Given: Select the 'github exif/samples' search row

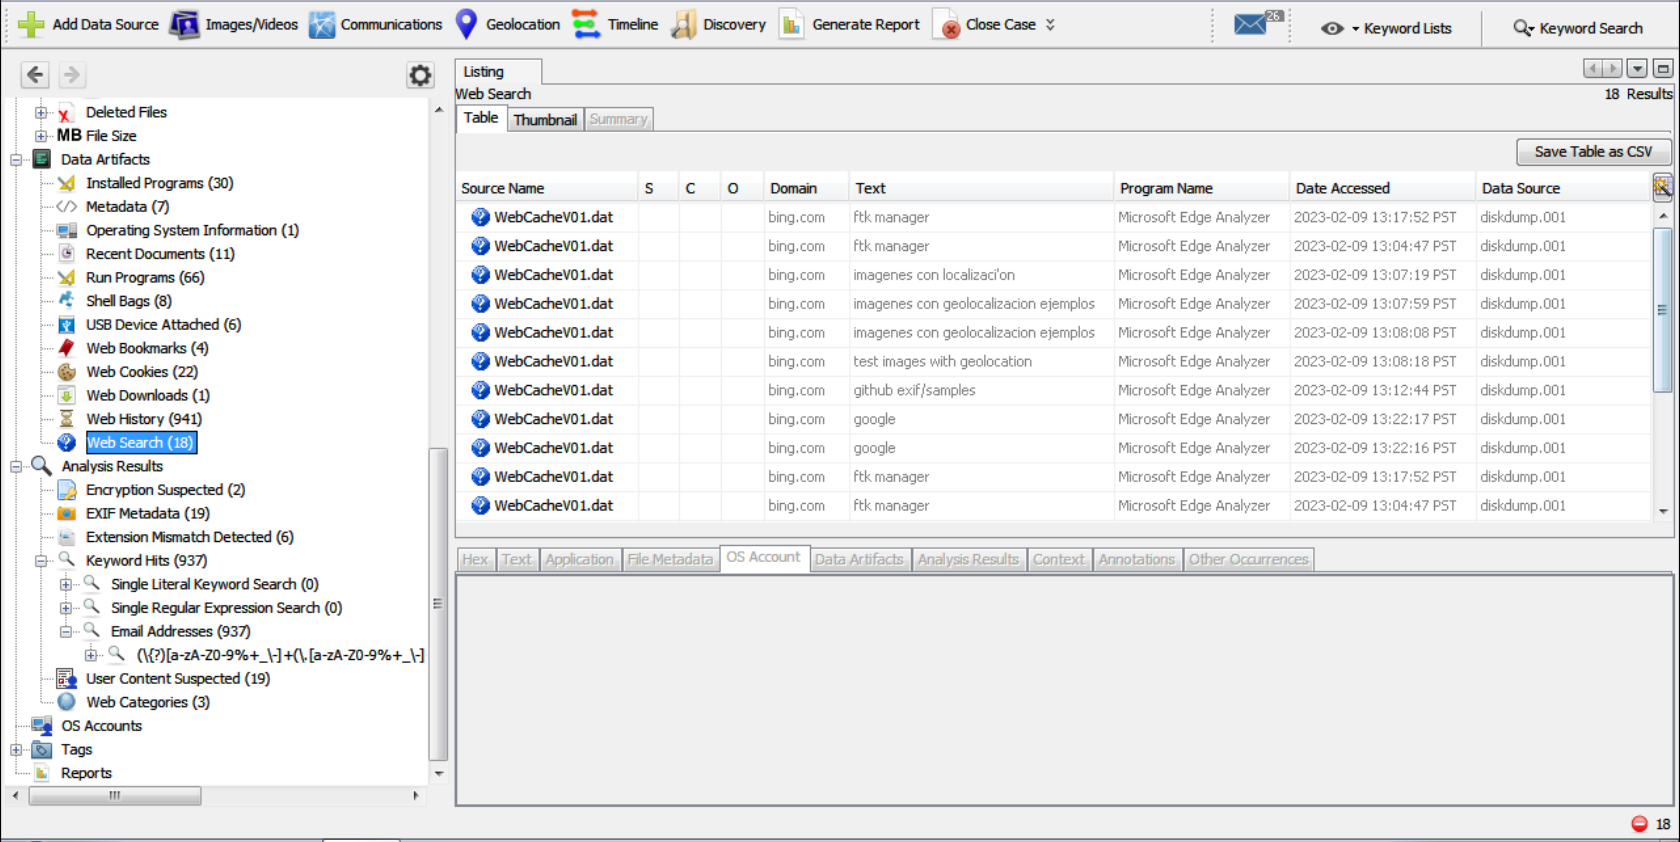Looking at the screenshot, I should (1053, 390).
